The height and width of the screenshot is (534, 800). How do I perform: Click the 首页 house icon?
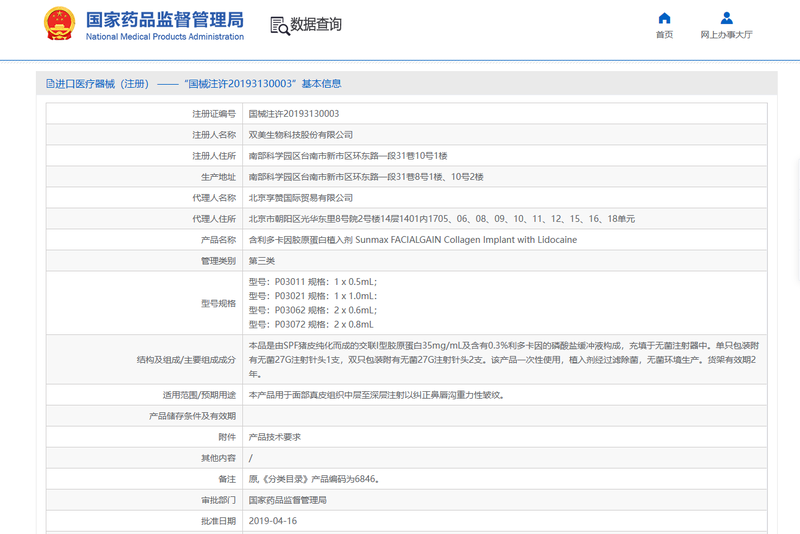point(664,18)
